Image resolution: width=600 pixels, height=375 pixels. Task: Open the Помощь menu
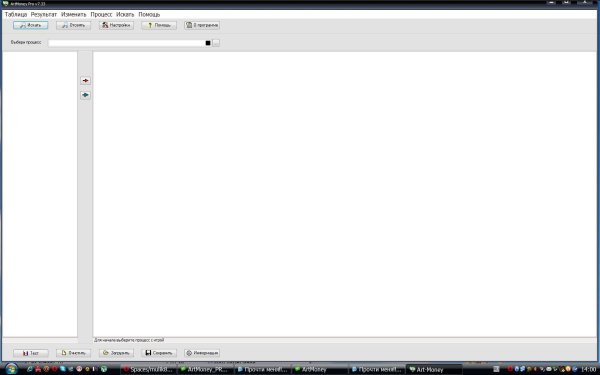coord(149,15)
